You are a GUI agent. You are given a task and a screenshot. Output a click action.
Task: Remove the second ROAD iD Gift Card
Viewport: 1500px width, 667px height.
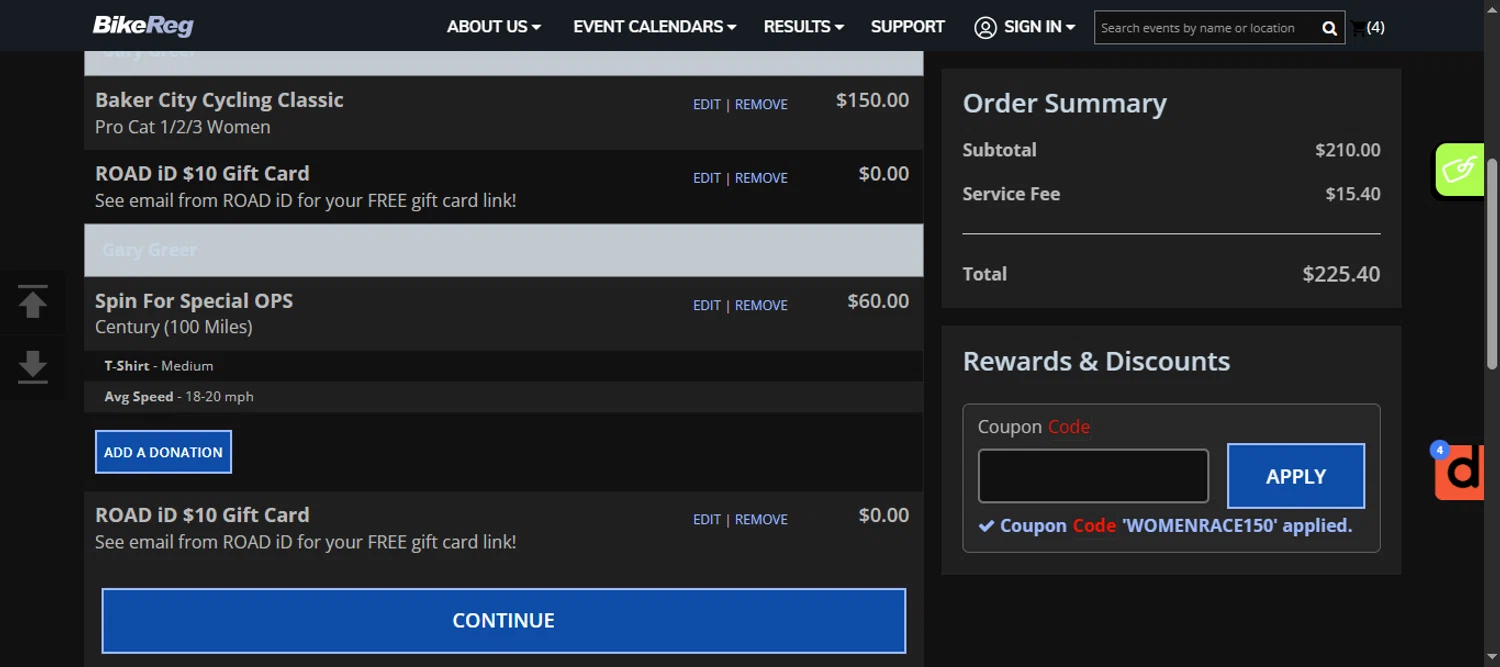tap(761, 519)
